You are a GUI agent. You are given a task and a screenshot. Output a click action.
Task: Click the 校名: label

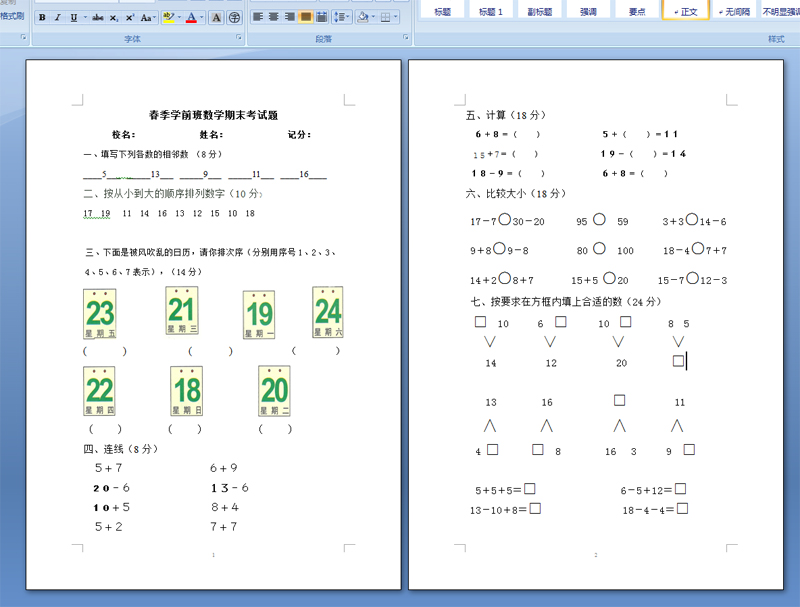(x=123, y=135)
